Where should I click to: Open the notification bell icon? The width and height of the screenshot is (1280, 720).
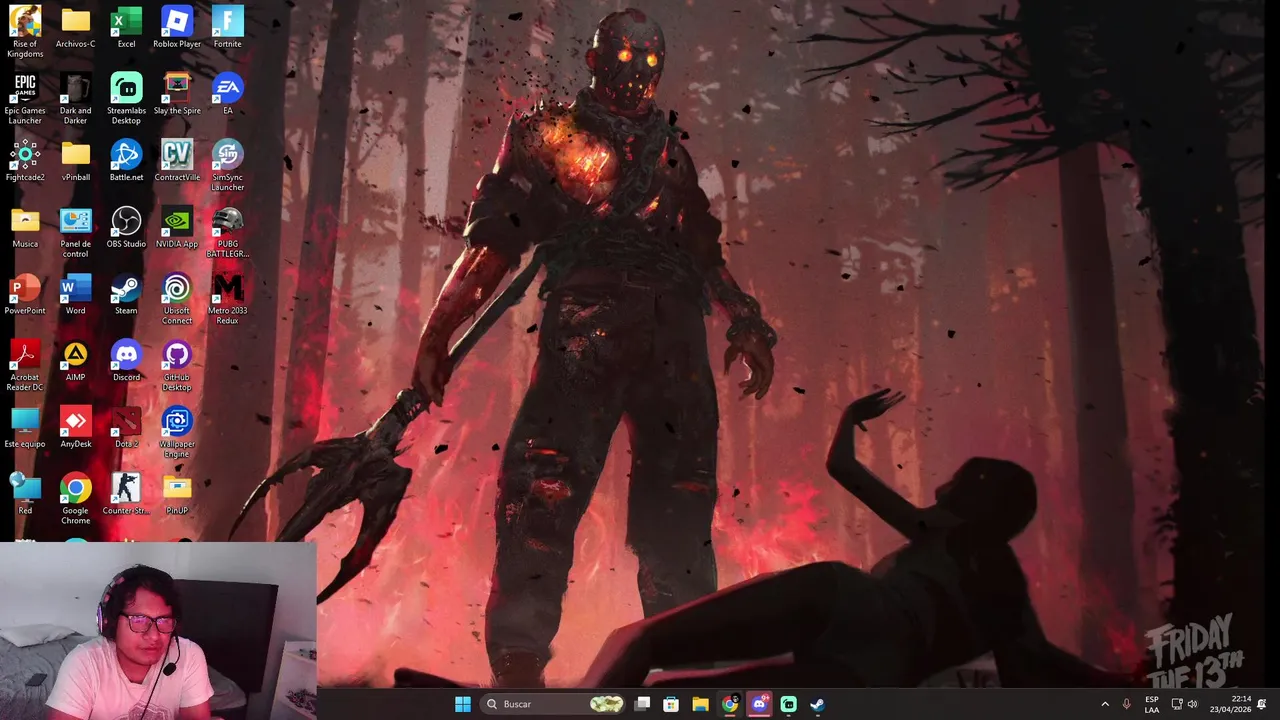point(1262,704)
